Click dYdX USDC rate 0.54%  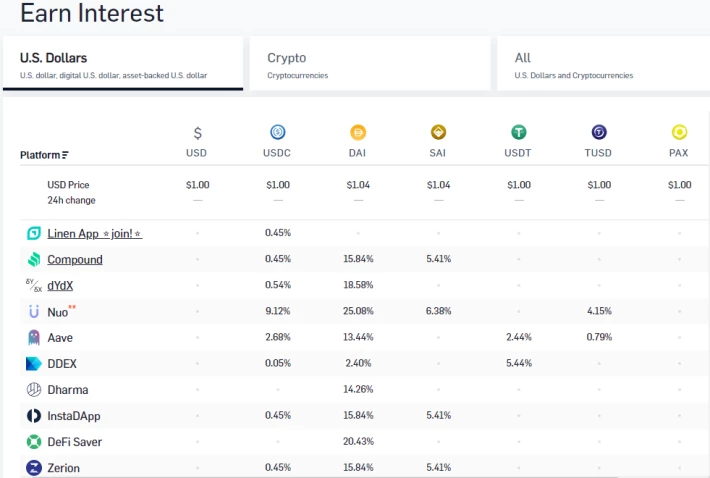(x=278, y=285)
